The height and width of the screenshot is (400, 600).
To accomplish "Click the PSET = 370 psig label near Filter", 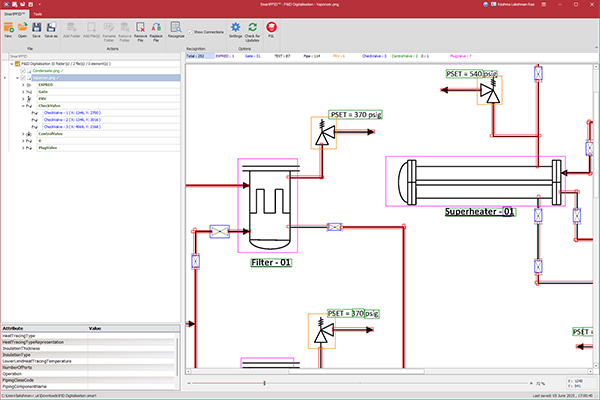I will point(355,114).
